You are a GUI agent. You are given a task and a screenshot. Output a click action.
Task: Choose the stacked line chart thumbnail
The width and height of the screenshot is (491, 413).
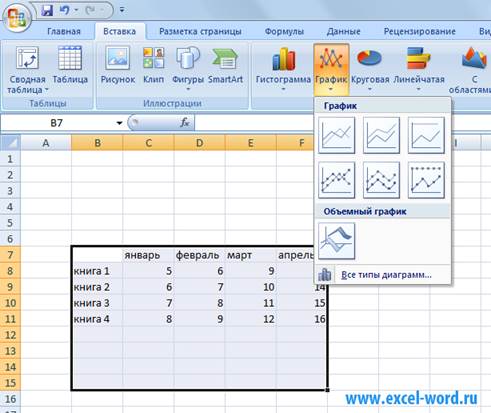381,135
